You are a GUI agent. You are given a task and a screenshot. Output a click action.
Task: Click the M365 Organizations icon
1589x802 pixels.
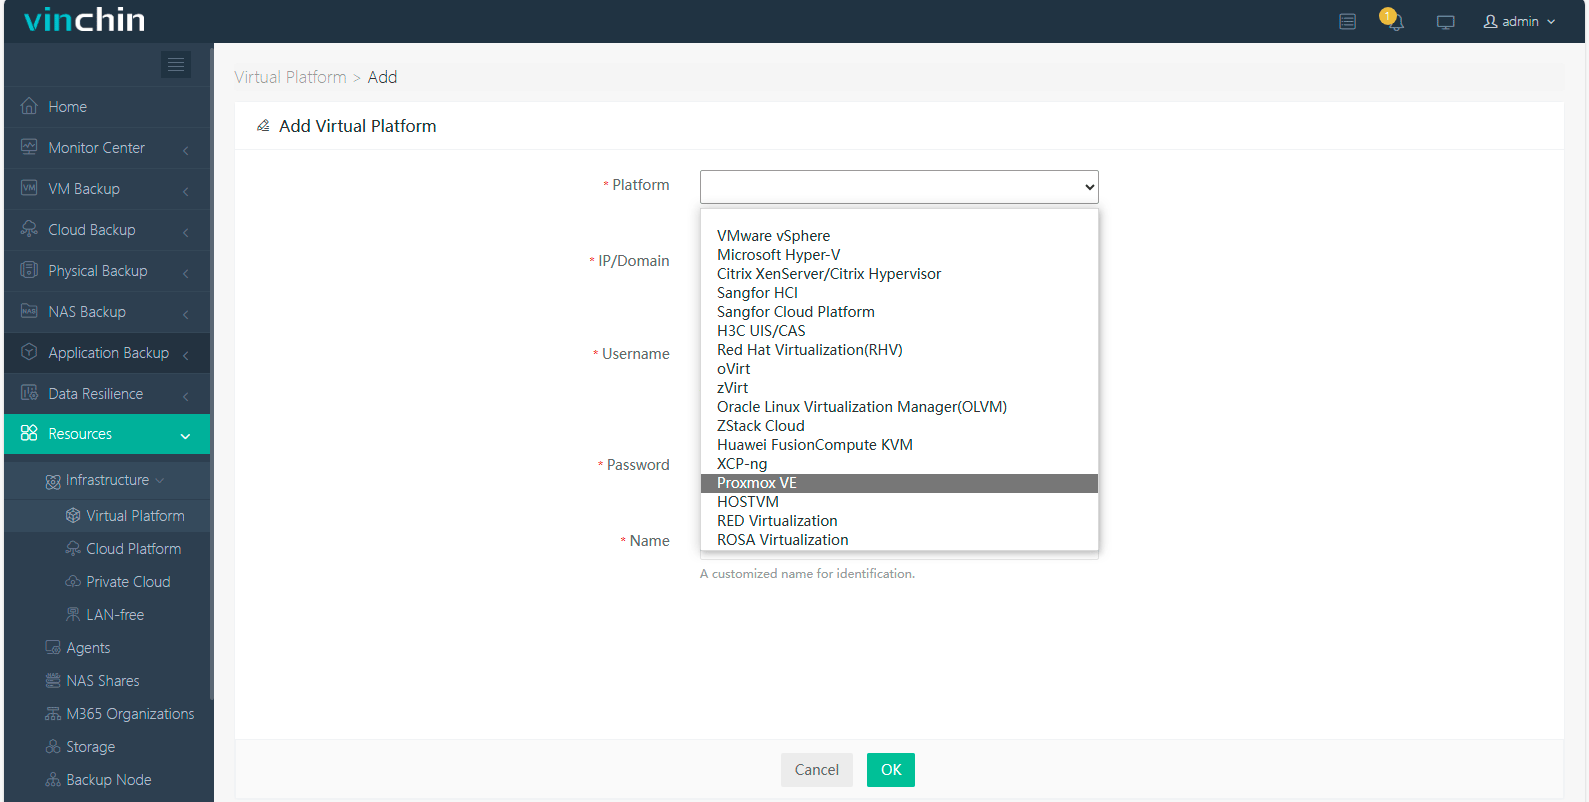pos(53,713)
